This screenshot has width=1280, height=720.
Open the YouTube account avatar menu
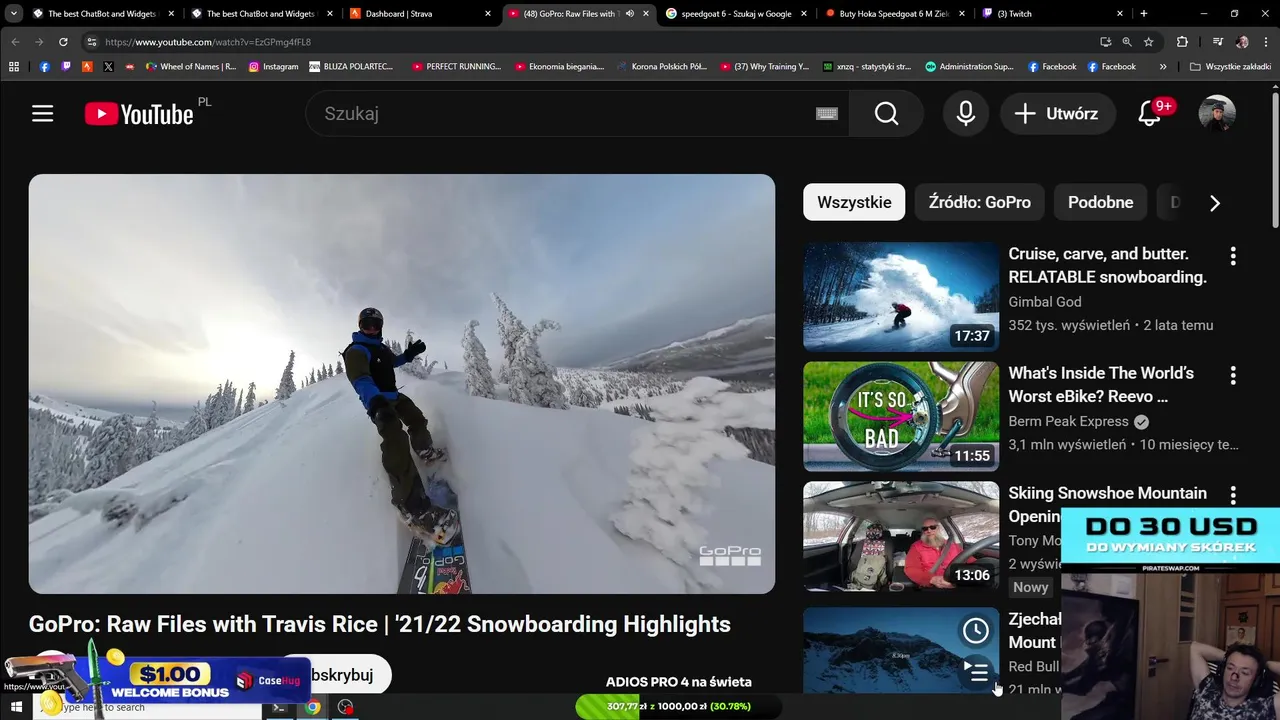pyautogui.click(x=1217, y=114)
